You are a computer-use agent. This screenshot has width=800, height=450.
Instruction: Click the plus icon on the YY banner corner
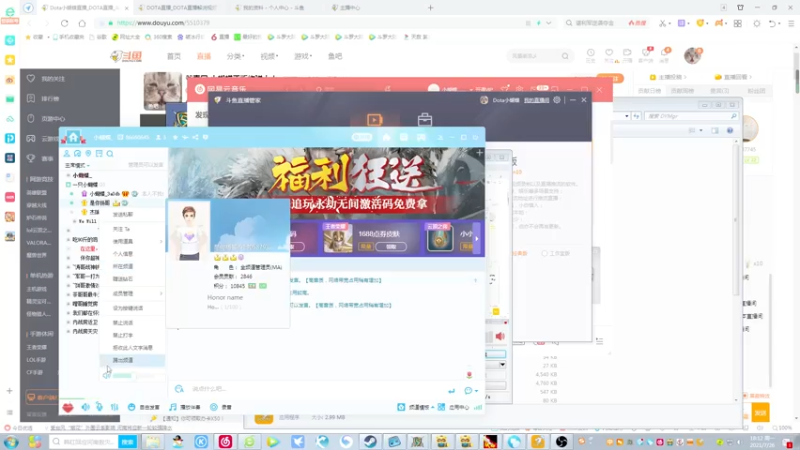pyautogui.click(x=479, y=153)
